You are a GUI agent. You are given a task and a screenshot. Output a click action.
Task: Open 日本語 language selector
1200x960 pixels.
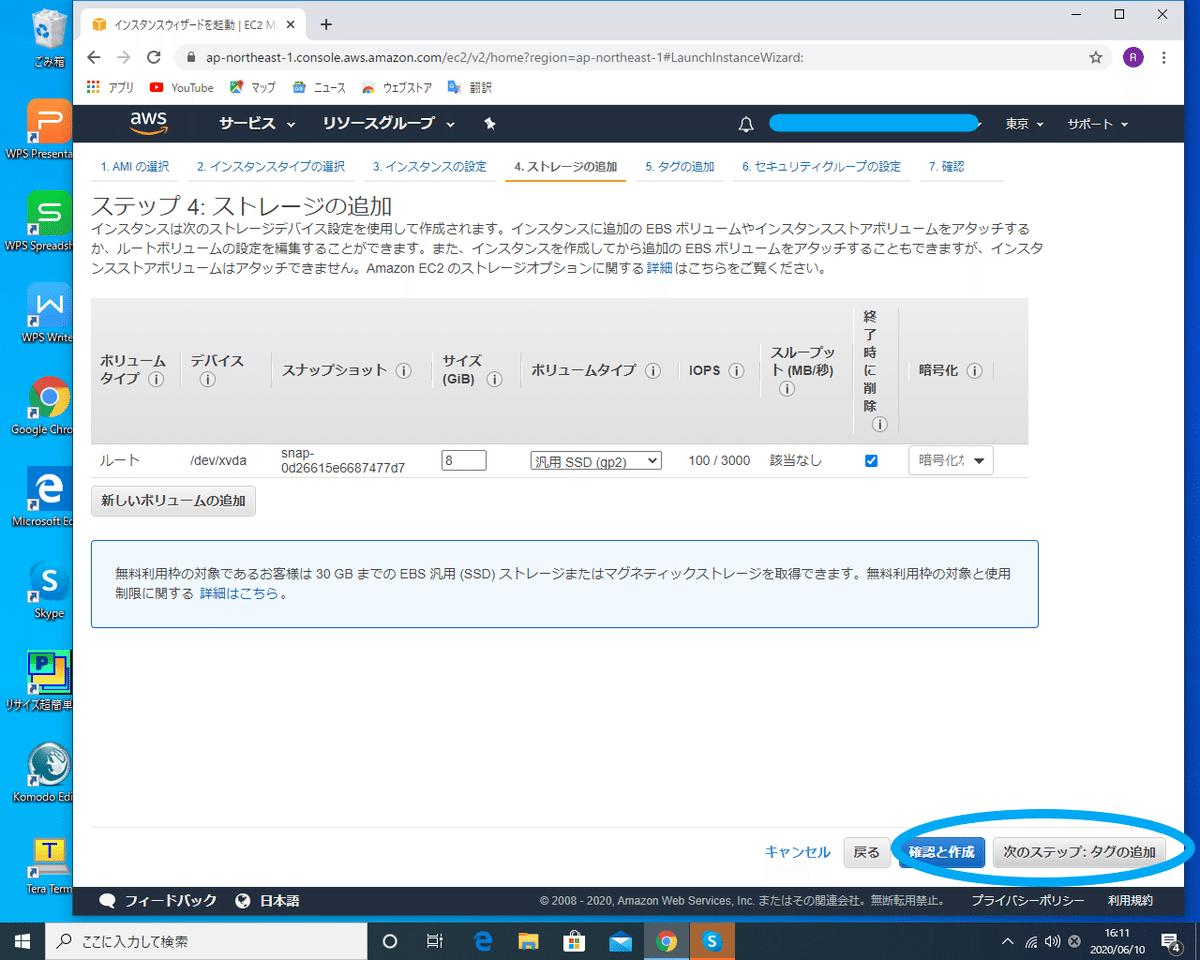[x=267, y=901]
